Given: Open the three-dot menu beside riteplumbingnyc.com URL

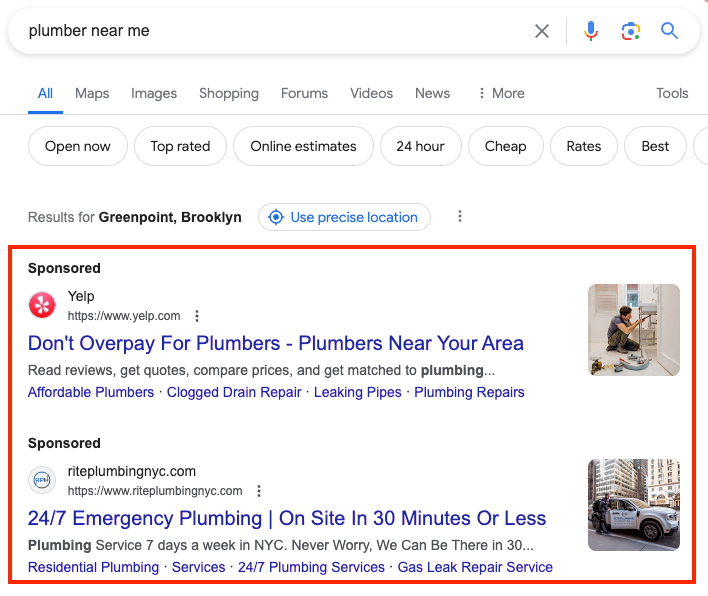Looking at the screenshot, I should [x=259, y=491].
